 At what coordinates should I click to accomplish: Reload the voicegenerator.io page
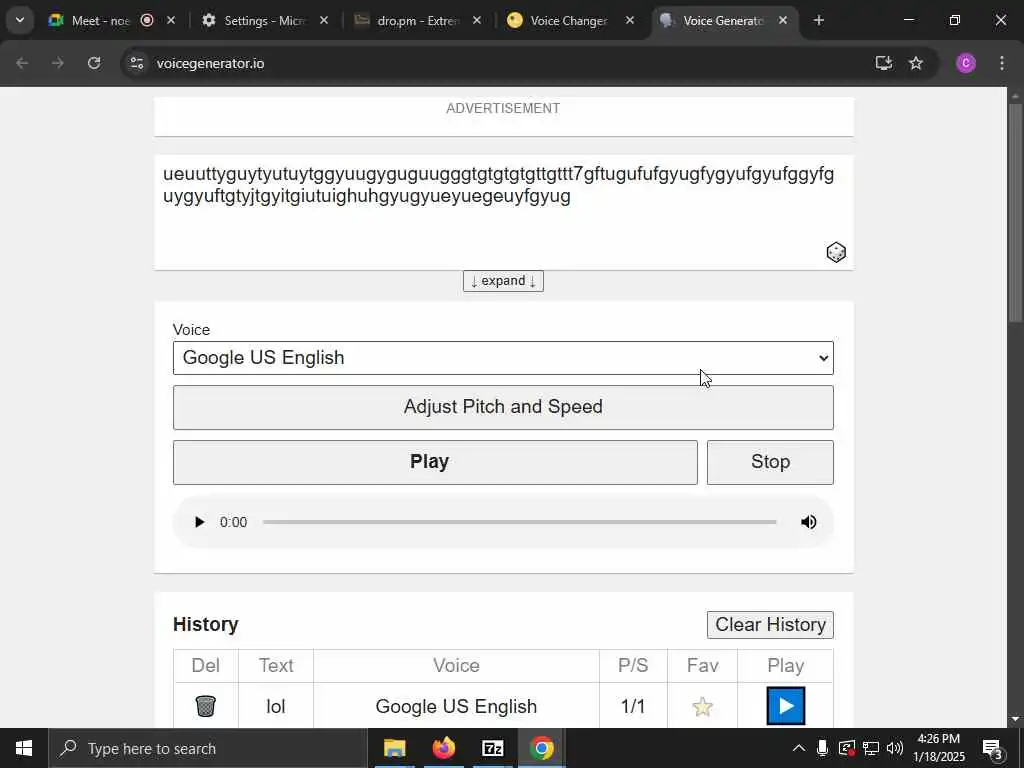coord(94,63)
